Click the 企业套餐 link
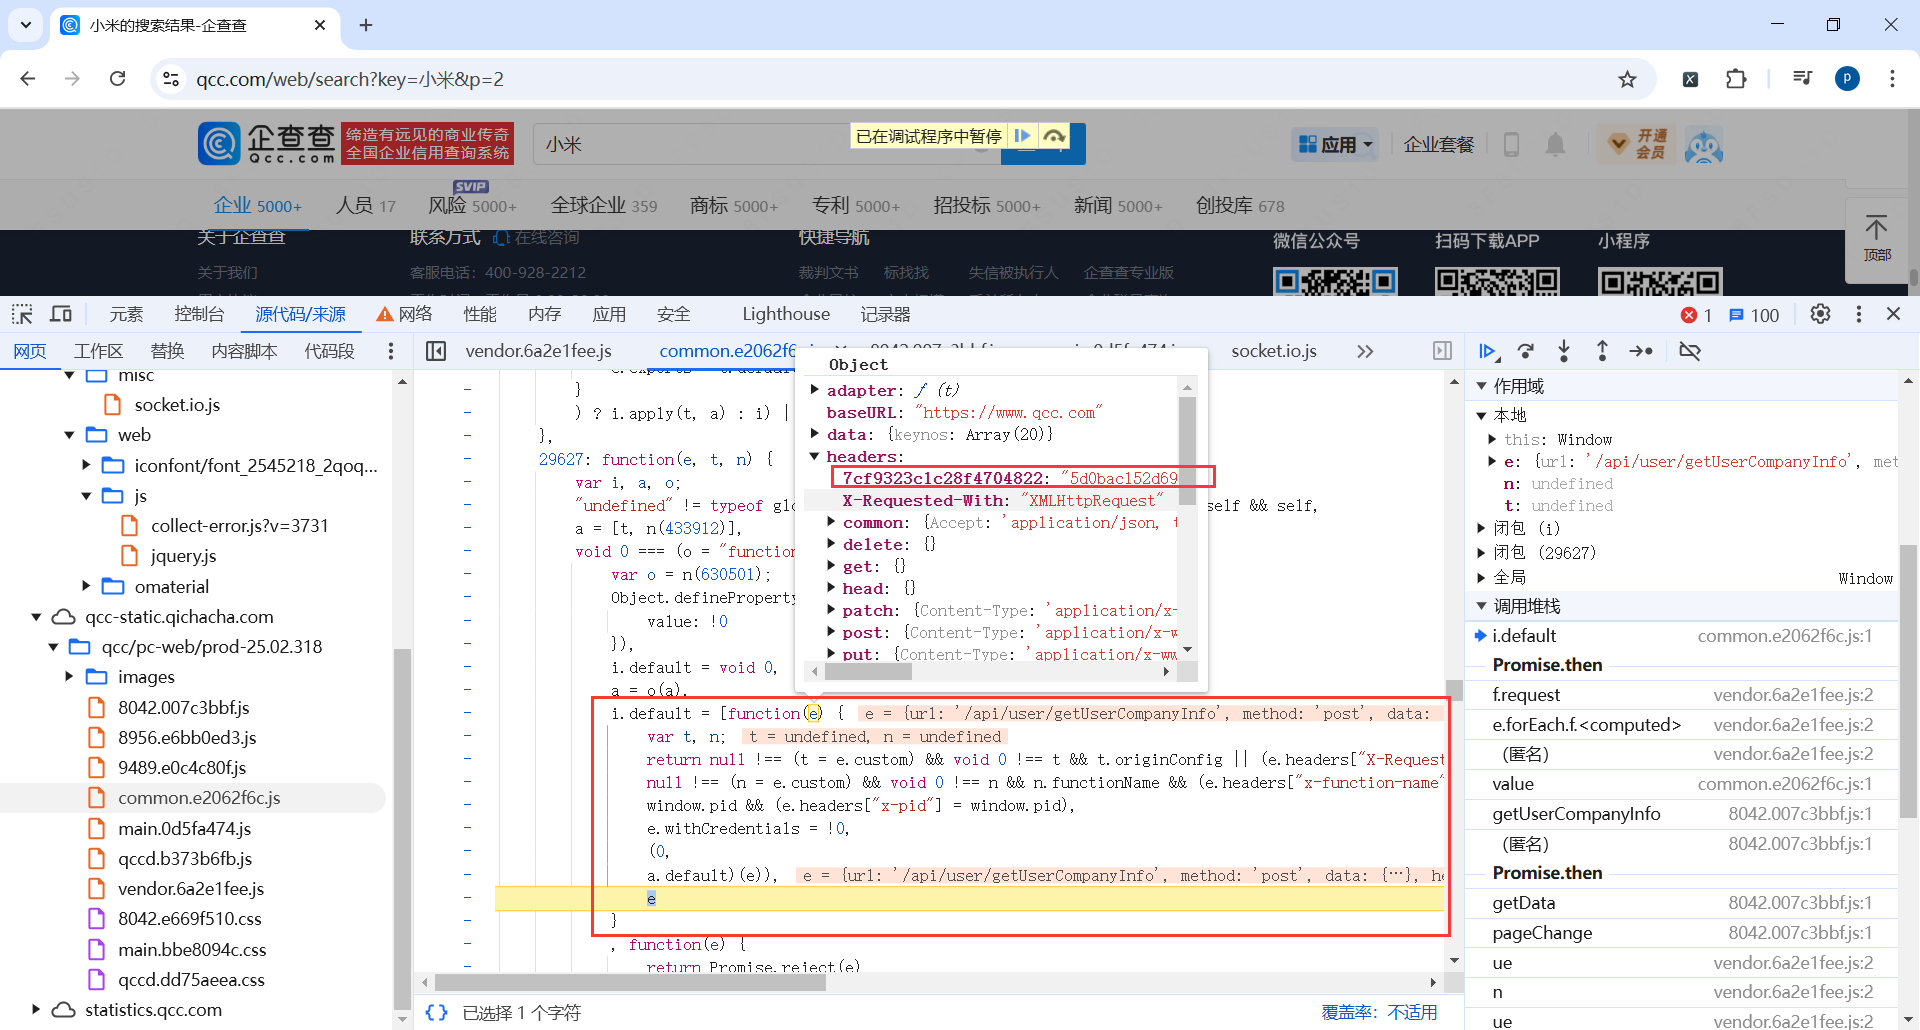The image size is (1920, 1030). [x=1439, y=145]
